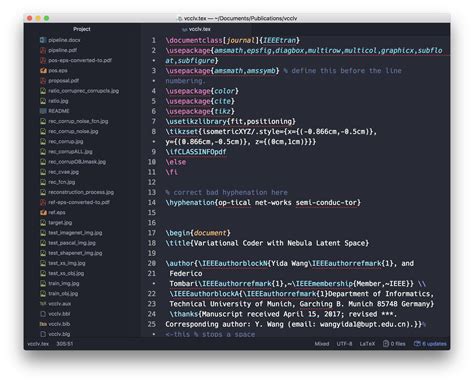Image resolution: width=474 pixels, height=384 pixels.
Task: Click the Technical University of Munich line
Action: click(302, 304)
